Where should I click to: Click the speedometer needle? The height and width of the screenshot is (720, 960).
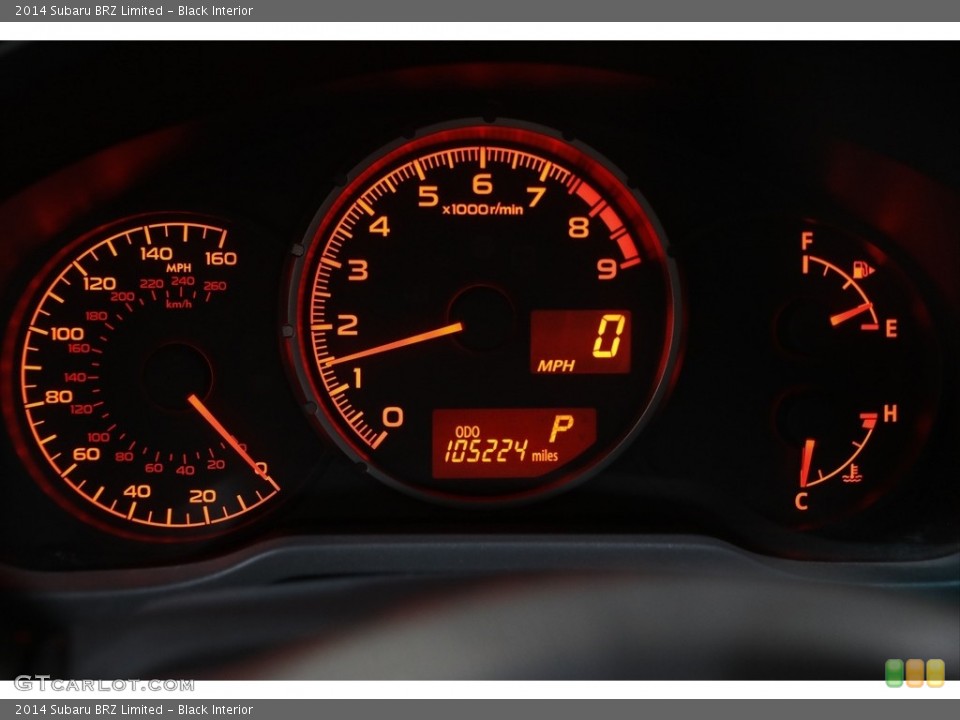pyautogui.click(x=233, y=442)
